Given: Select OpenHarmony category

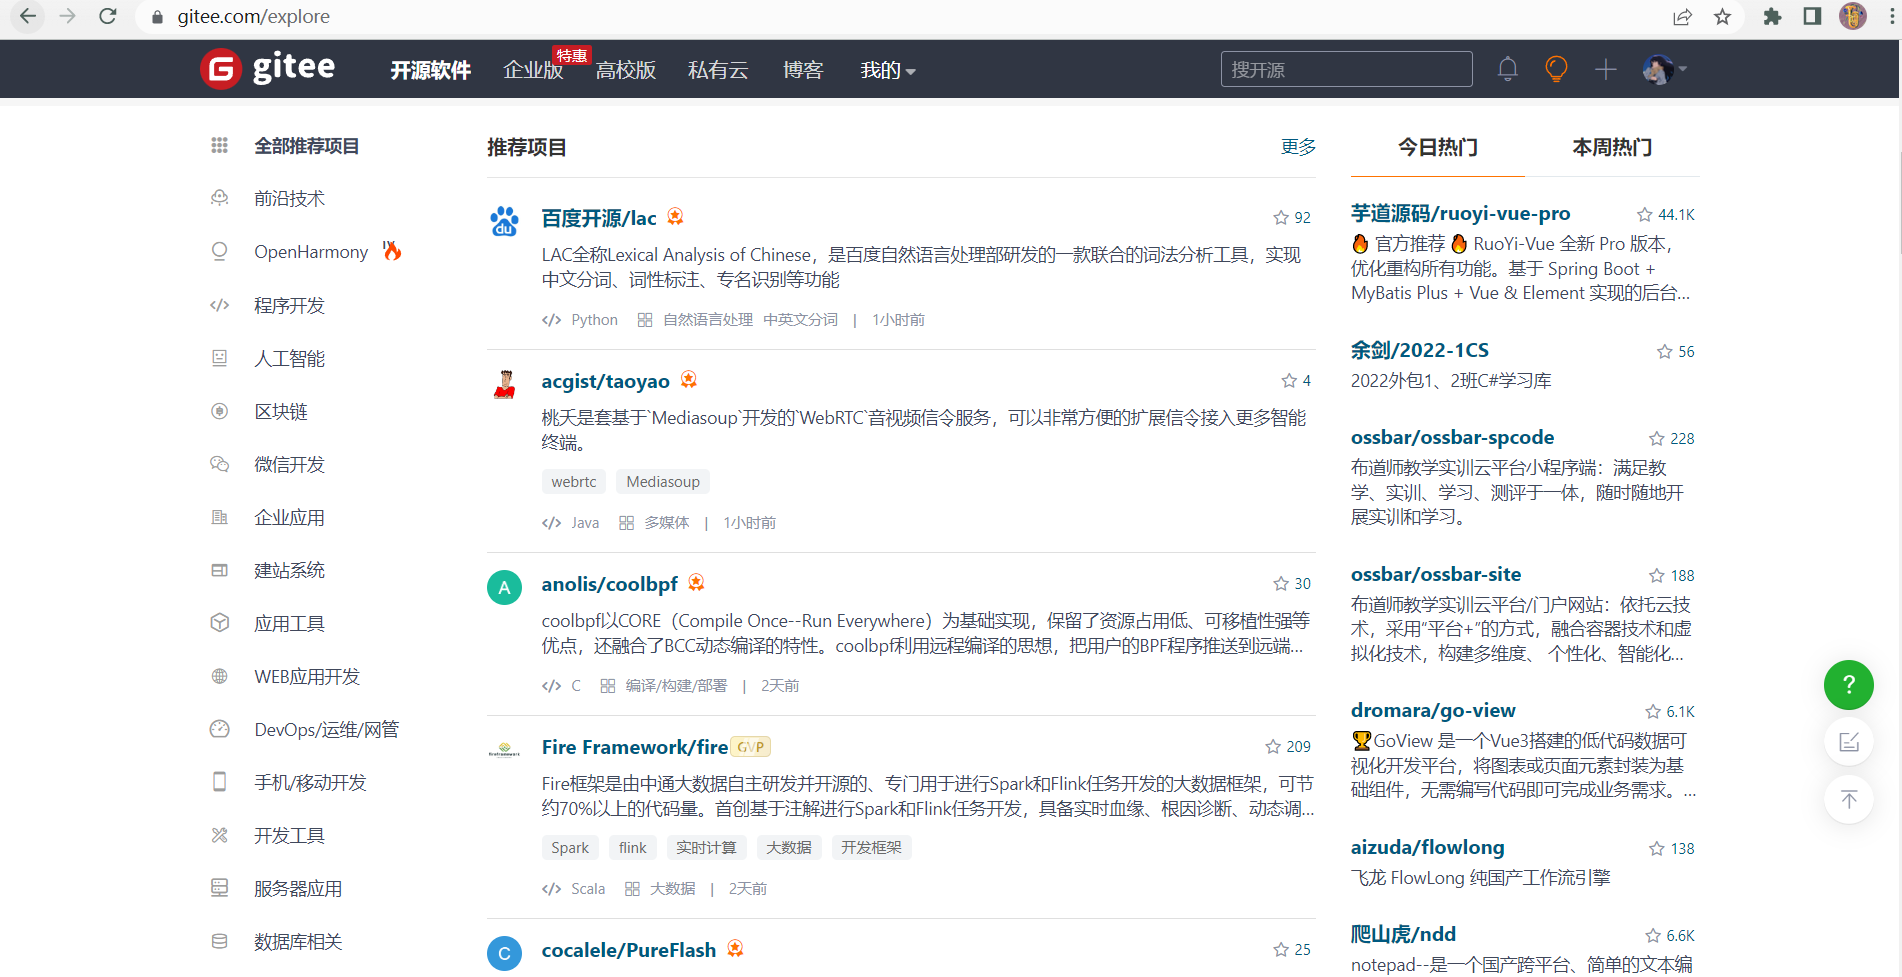Looking at the screenshot, I should (311, 252).
